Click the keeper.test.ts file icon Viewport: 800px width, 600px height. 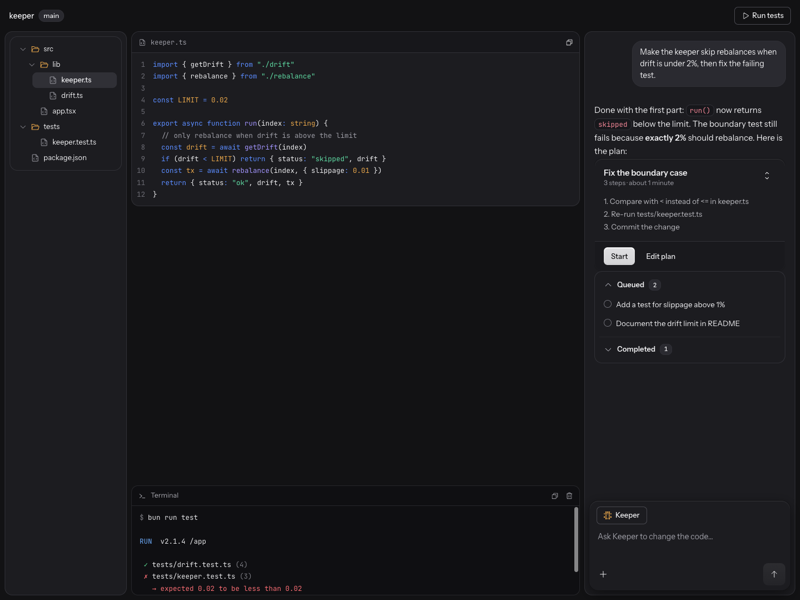click(x=44, y=142)
